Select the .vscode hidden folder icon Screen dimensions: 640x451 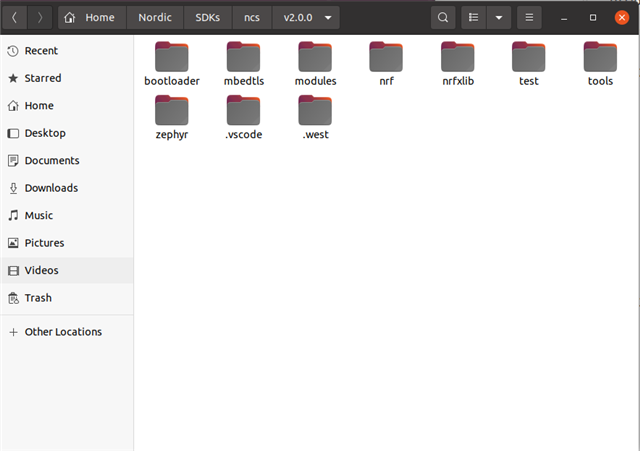[x=243, y=110]
